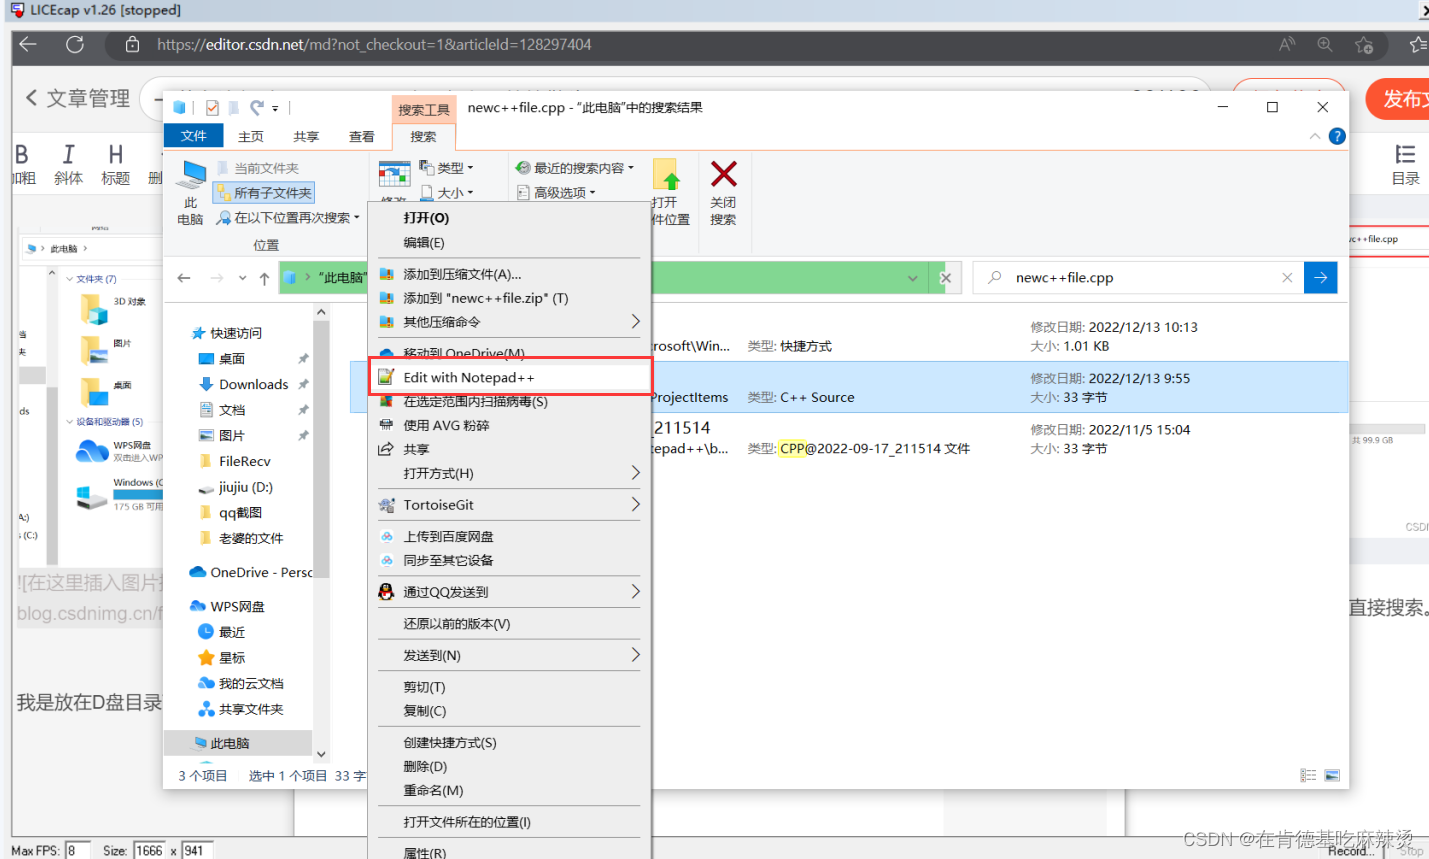Choose 复制(C) in context menu
This screenshot has height=859, width=1429.
click(x=509, y=711)
